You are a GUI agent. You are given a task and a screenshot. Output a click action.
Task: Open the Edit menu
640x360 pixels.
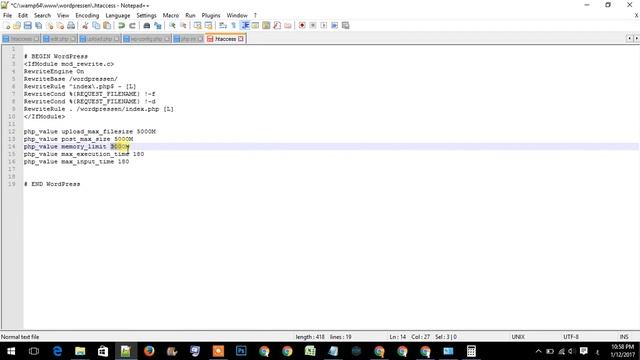[23, 16]
